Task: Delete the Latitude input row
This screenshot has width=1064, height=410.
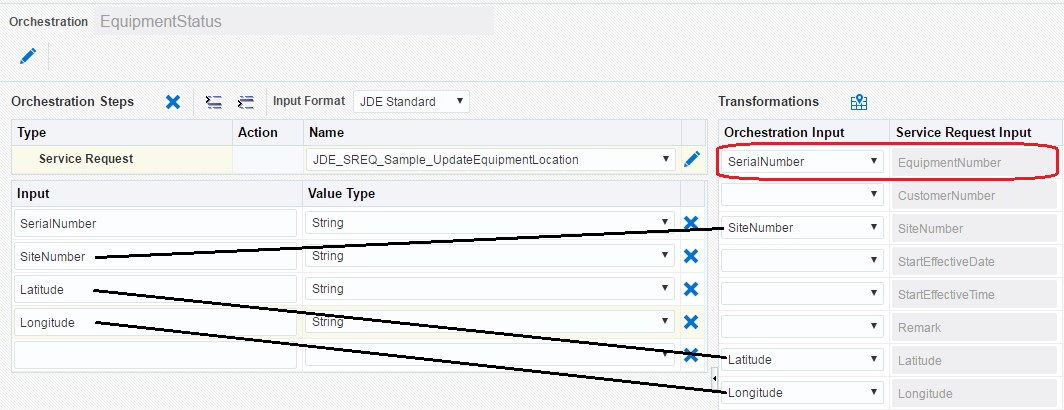Action: (690, 289)
